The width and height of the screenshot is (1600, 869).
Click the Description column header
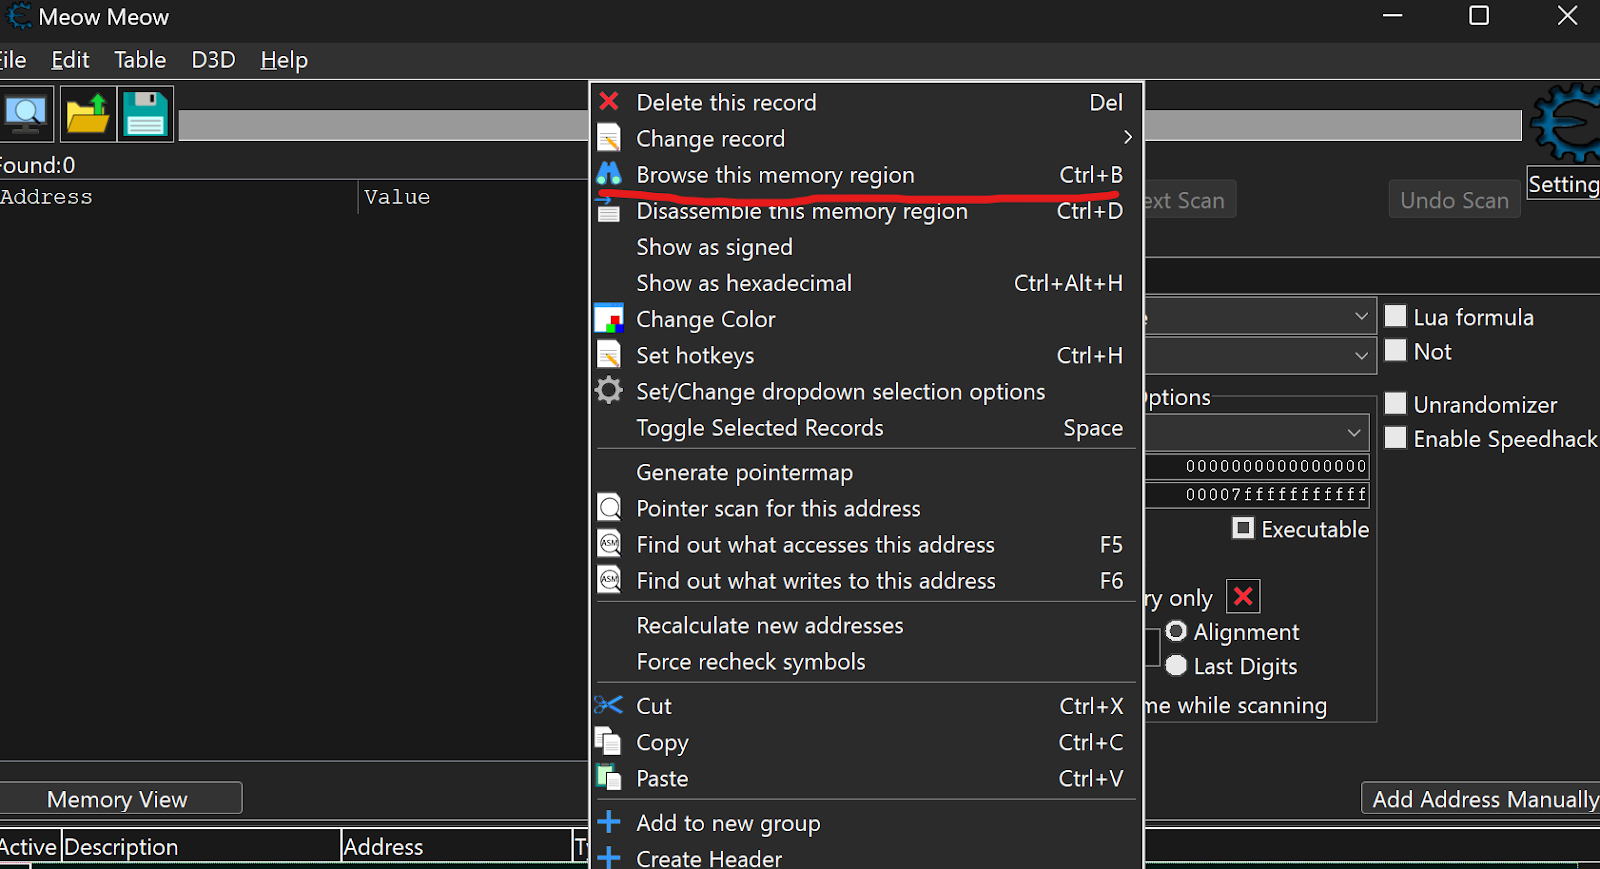click(201, 847)
